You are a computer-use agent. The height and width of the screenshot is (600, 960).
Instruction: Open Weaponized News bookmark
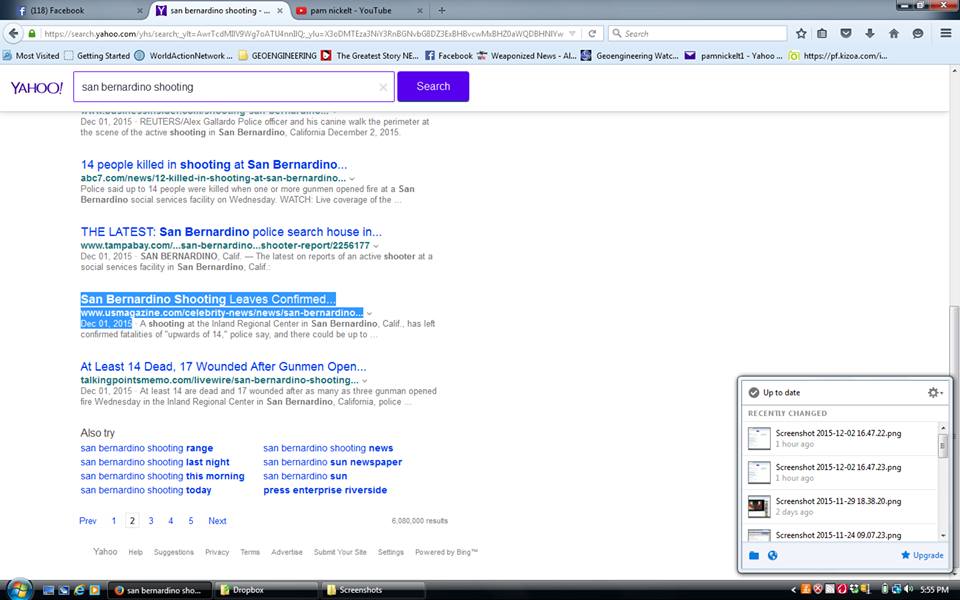(x=527, y=56)
